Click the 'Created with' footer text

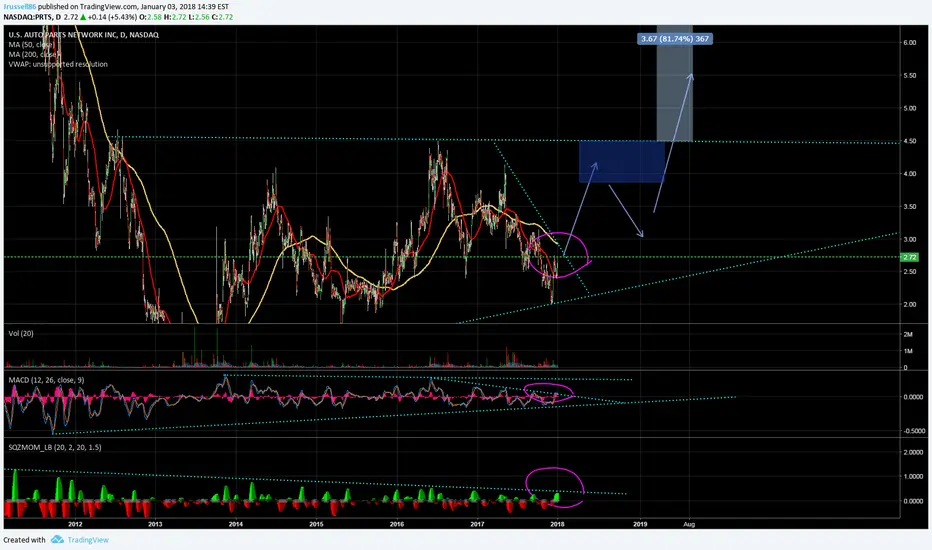(x=24, y=540)
